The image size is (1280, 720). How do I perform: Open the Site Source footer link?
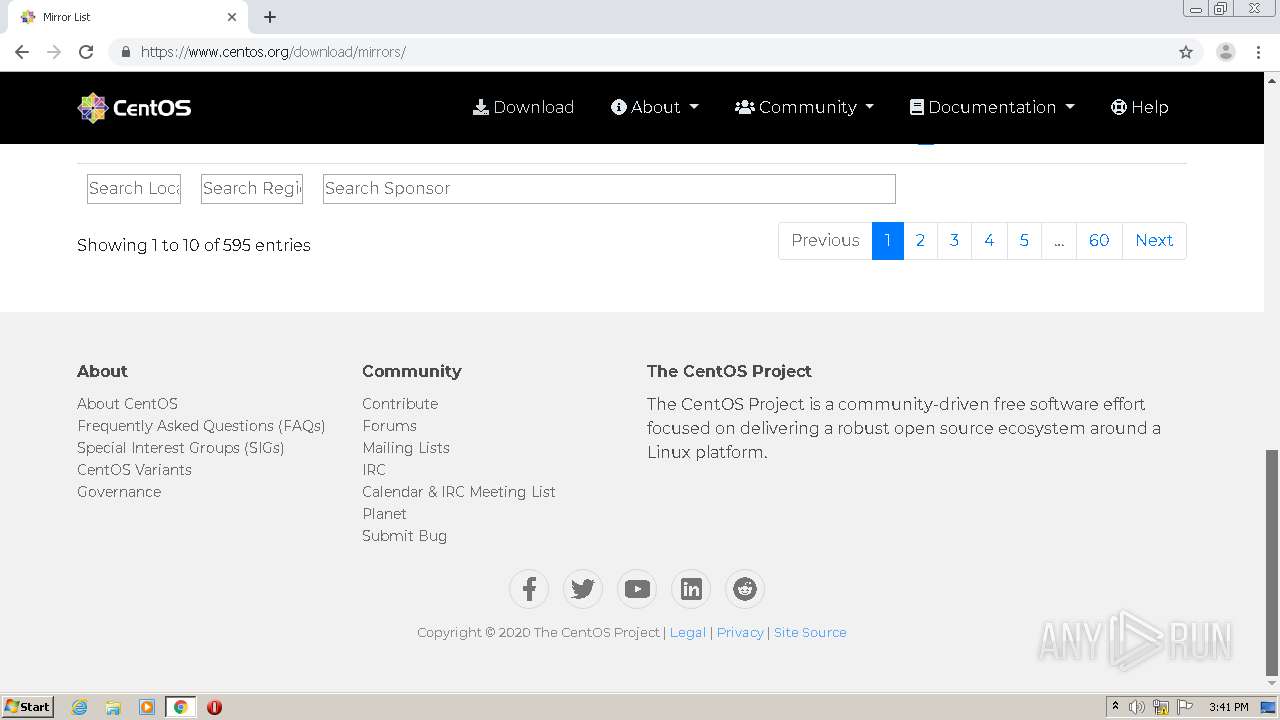pyautogui.click(x=810, y=632)
